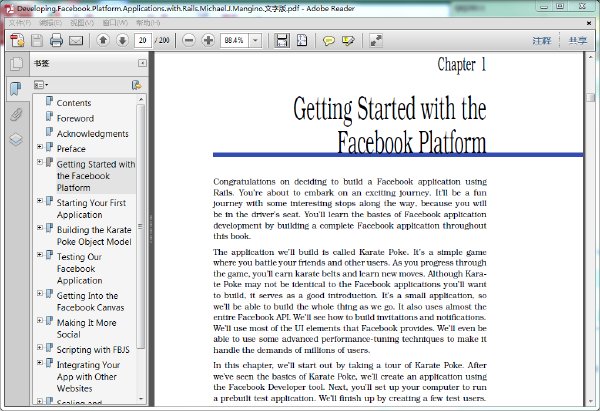Open the 窗口 menu
The width and height of the screenshot is (600, 411).
pyautogui.click(x=115, y=23)
